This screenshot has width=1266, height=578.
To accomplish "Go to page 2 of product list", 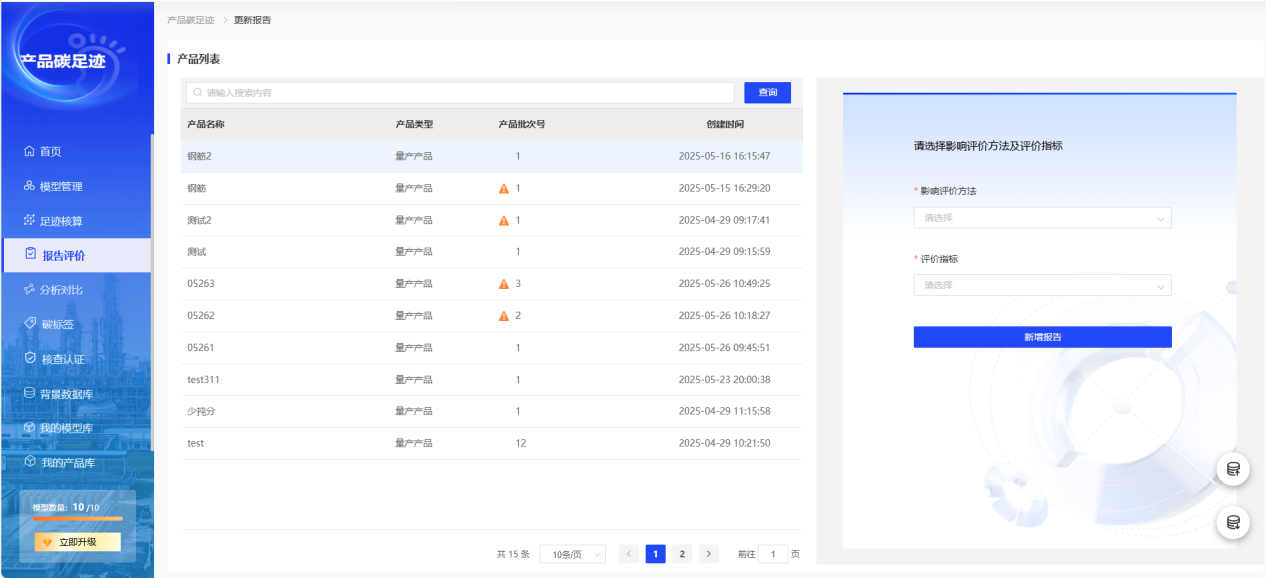I will [x=681, y=554].
